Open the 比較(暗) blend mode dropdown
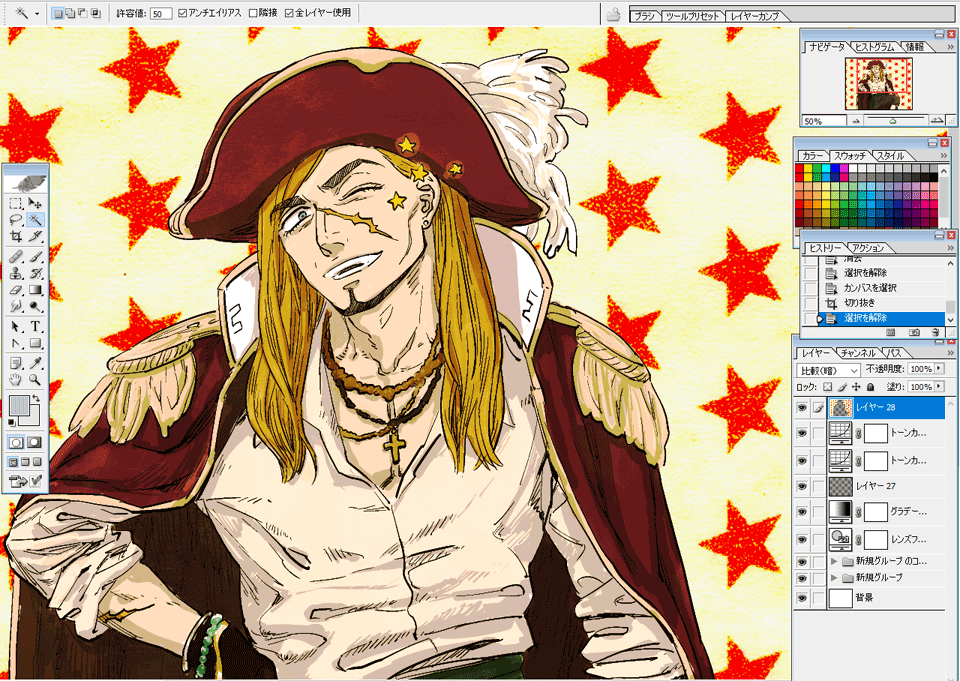 [x=828, y=371]
